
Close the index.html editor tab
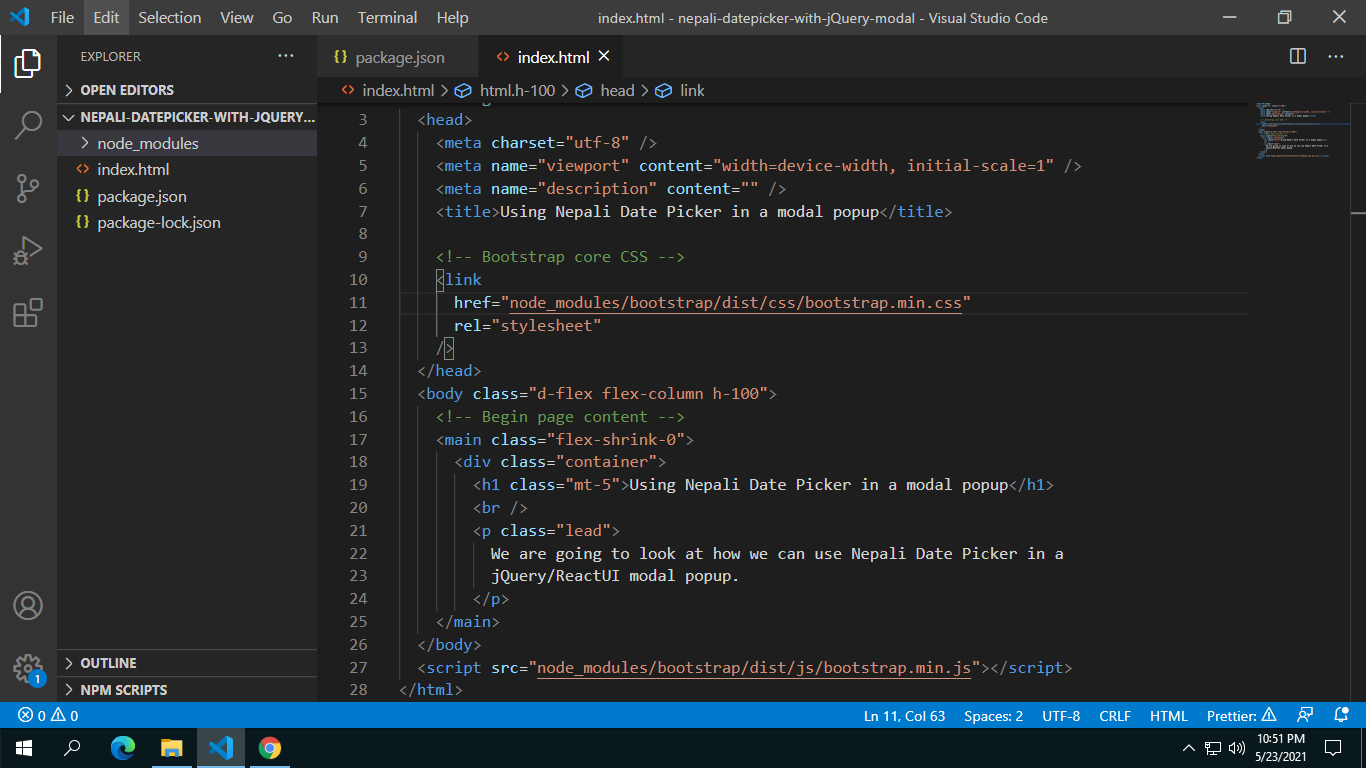(604, 57)
